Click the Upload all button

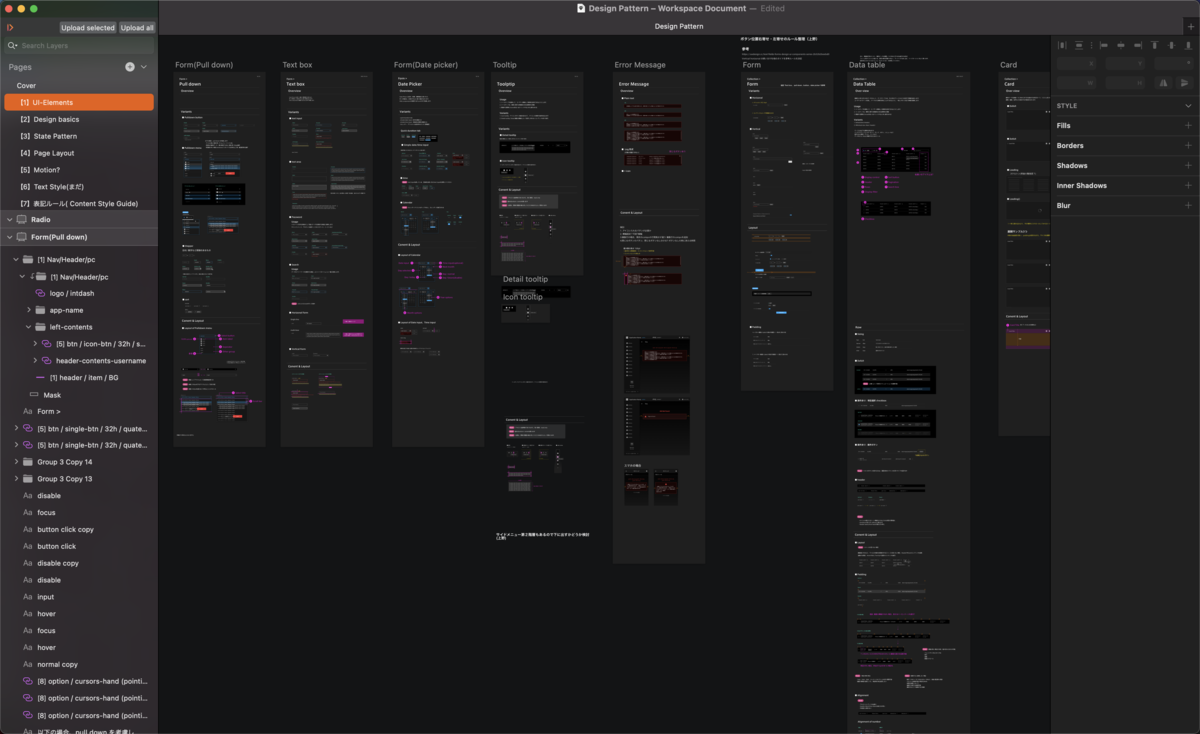coord(137,28)
